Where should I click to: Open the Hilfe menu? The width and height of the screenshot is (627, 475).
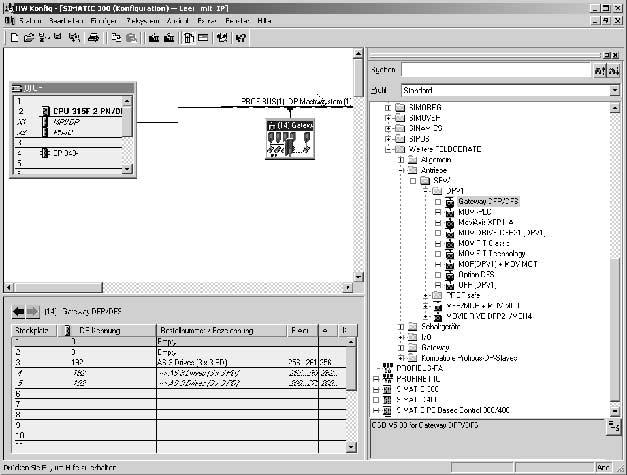264,20
